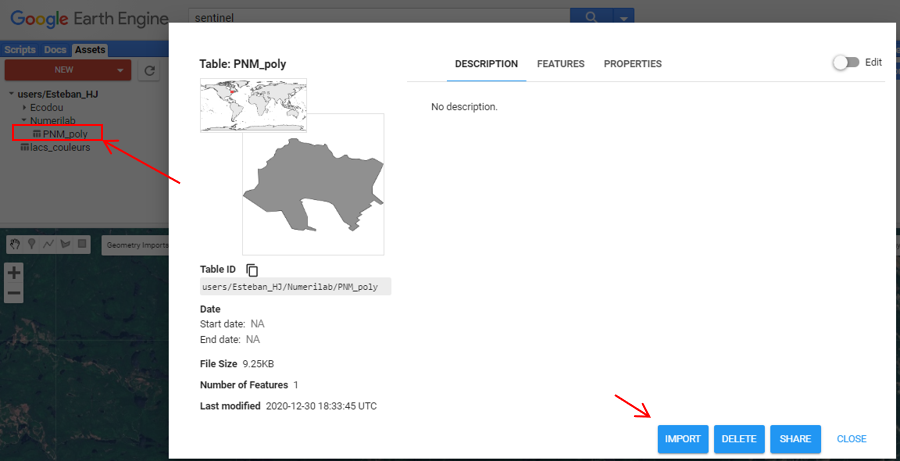Zoom out on the map
The image size is (900, 461).
click(14, 293)
